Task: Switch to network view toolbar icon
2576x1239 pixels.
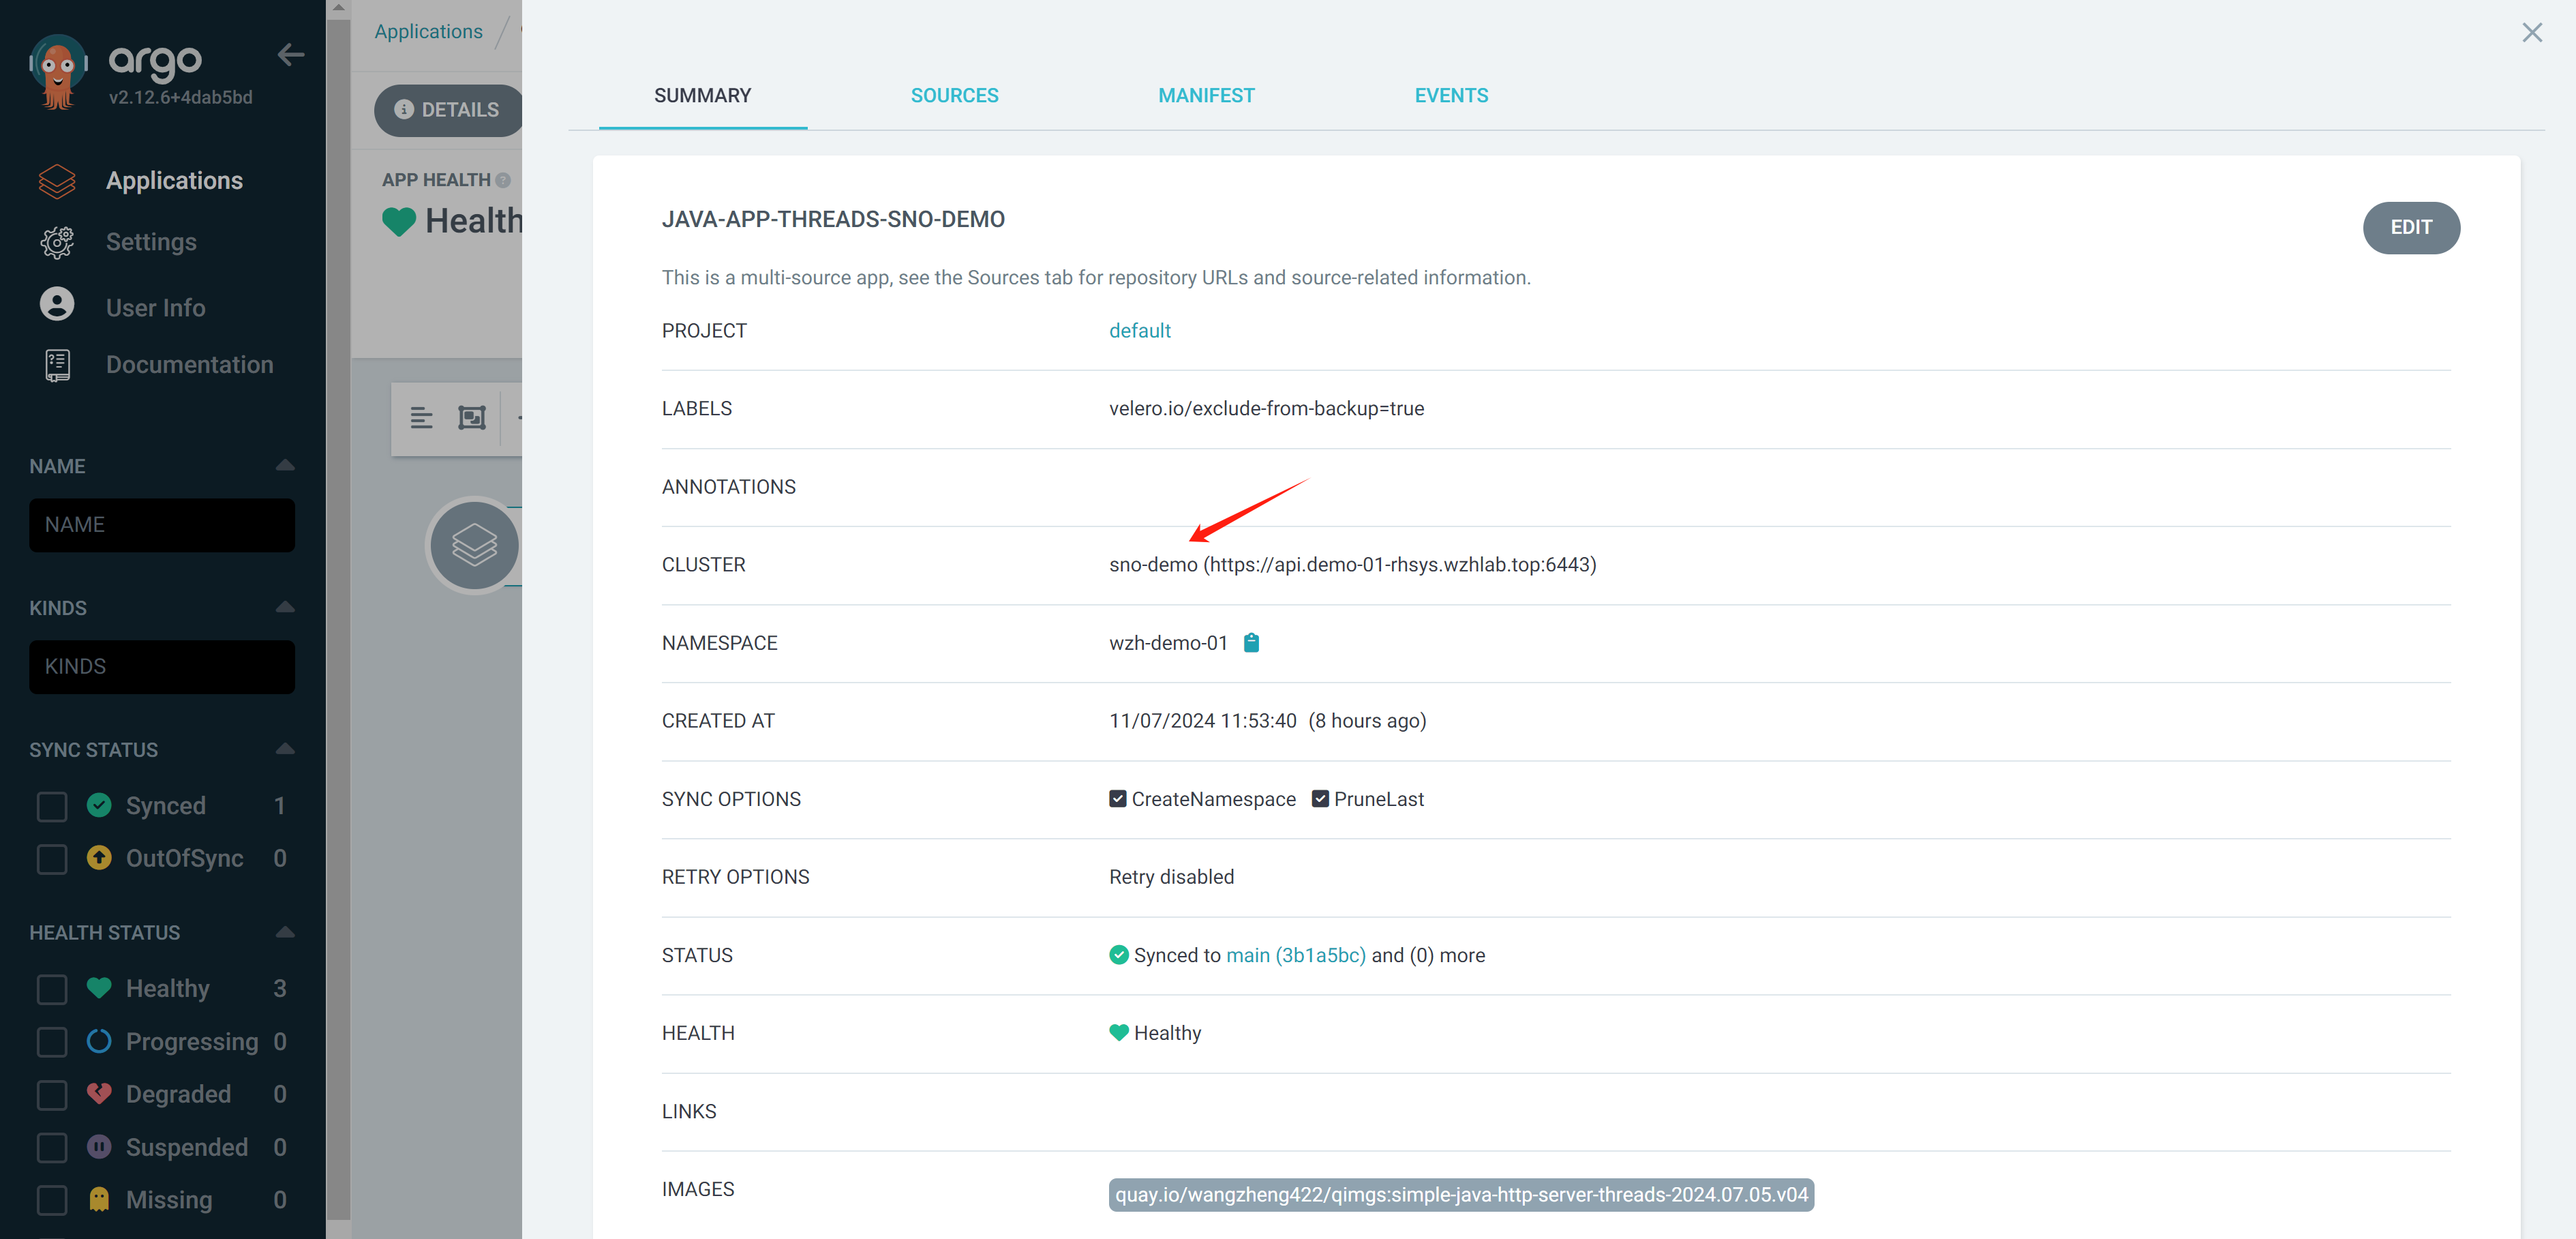Action: point(472,417)
